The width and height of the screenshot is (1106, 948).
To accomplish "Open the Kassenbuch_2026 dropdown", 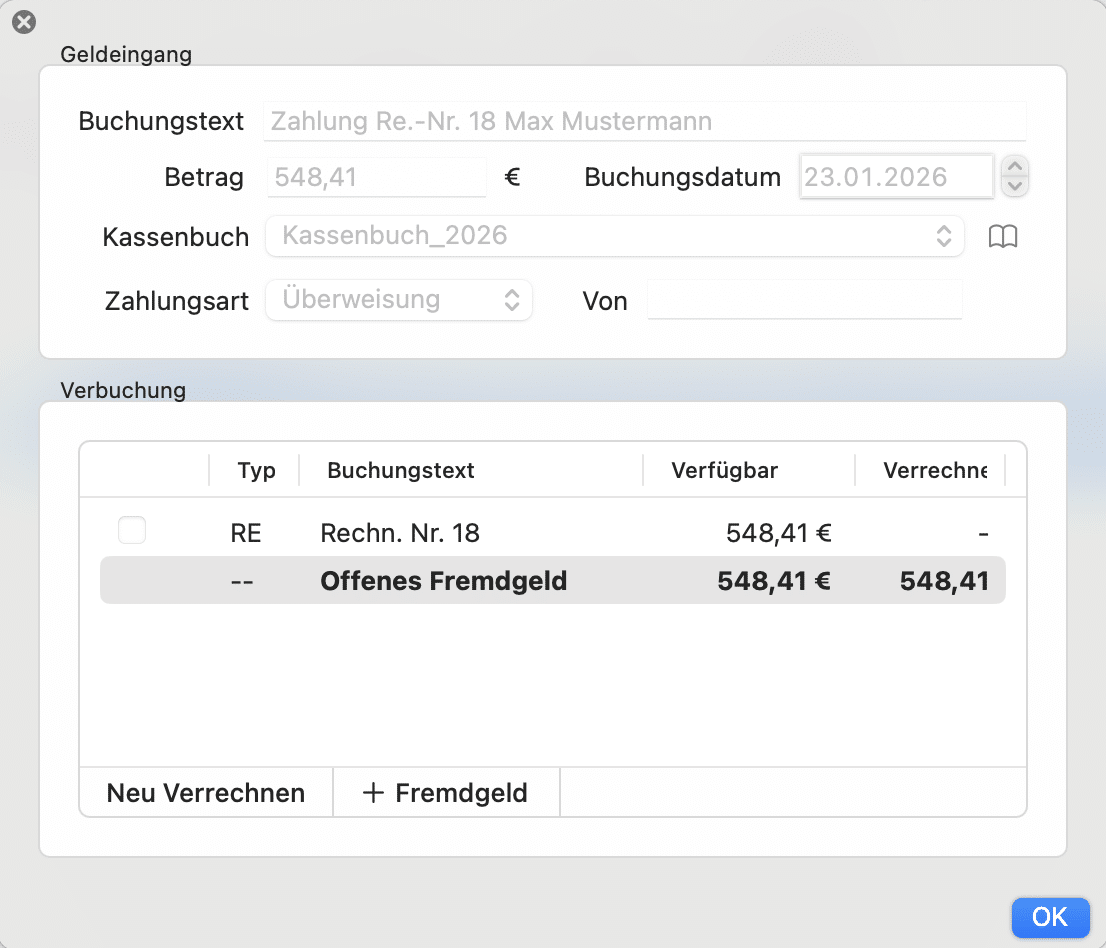I will click(x=614, y=237).
